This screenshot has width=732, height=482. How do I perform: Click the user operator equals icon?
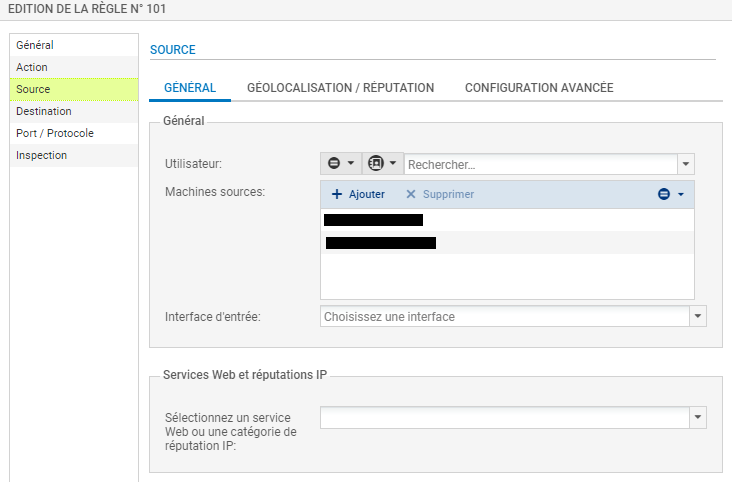click(x=334, y=163)
